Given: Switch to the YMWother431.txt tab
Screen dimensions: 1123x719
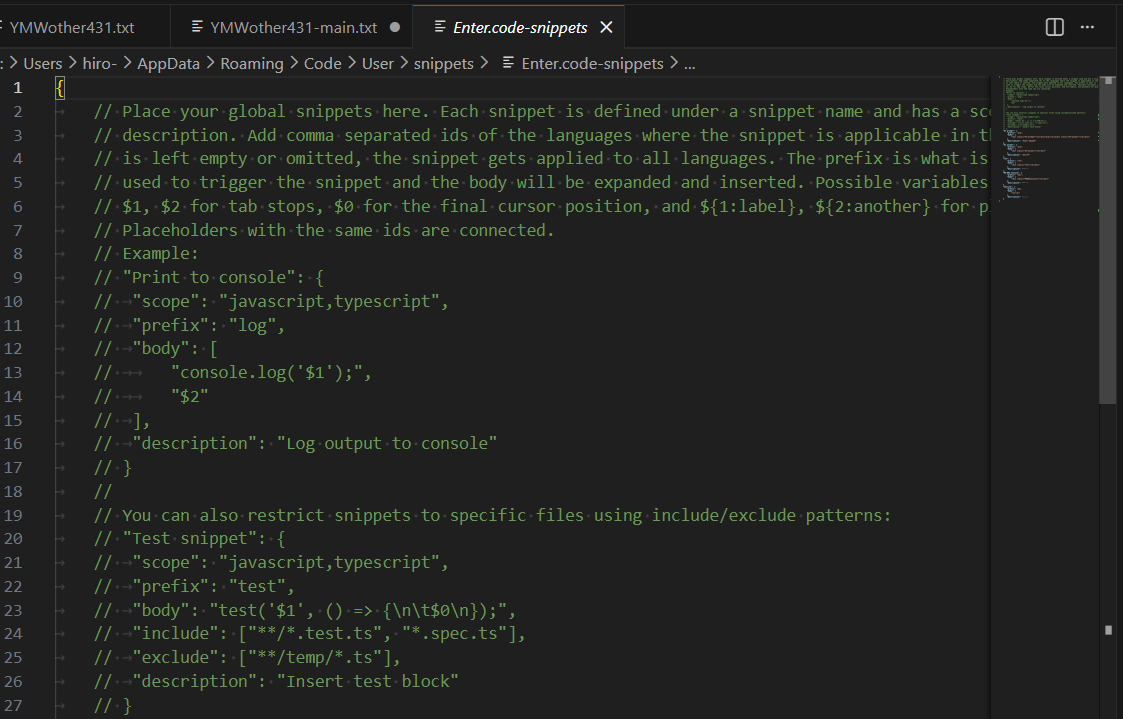Looking at the screenshot, I should tap(71, 27).
